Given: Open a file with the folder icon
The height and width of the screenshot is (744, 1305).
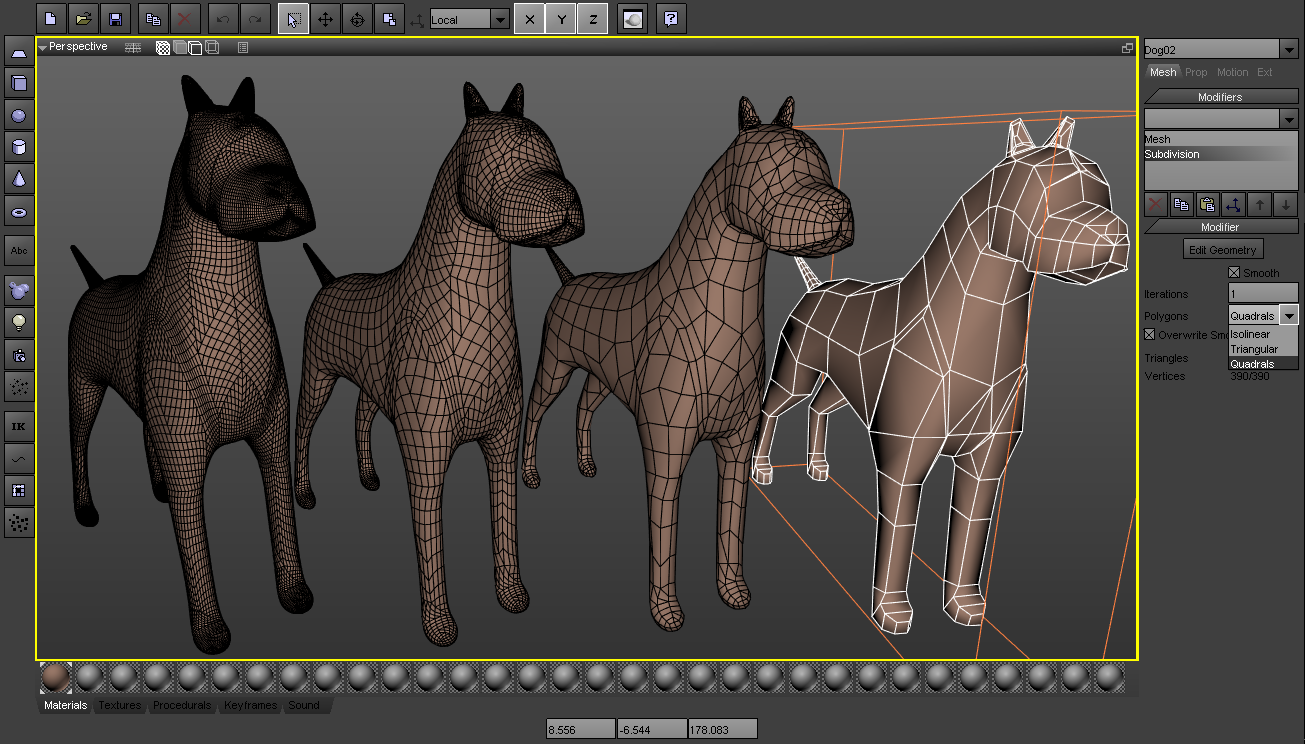Looking at the screenshot, I should click(x=83, y=19).
